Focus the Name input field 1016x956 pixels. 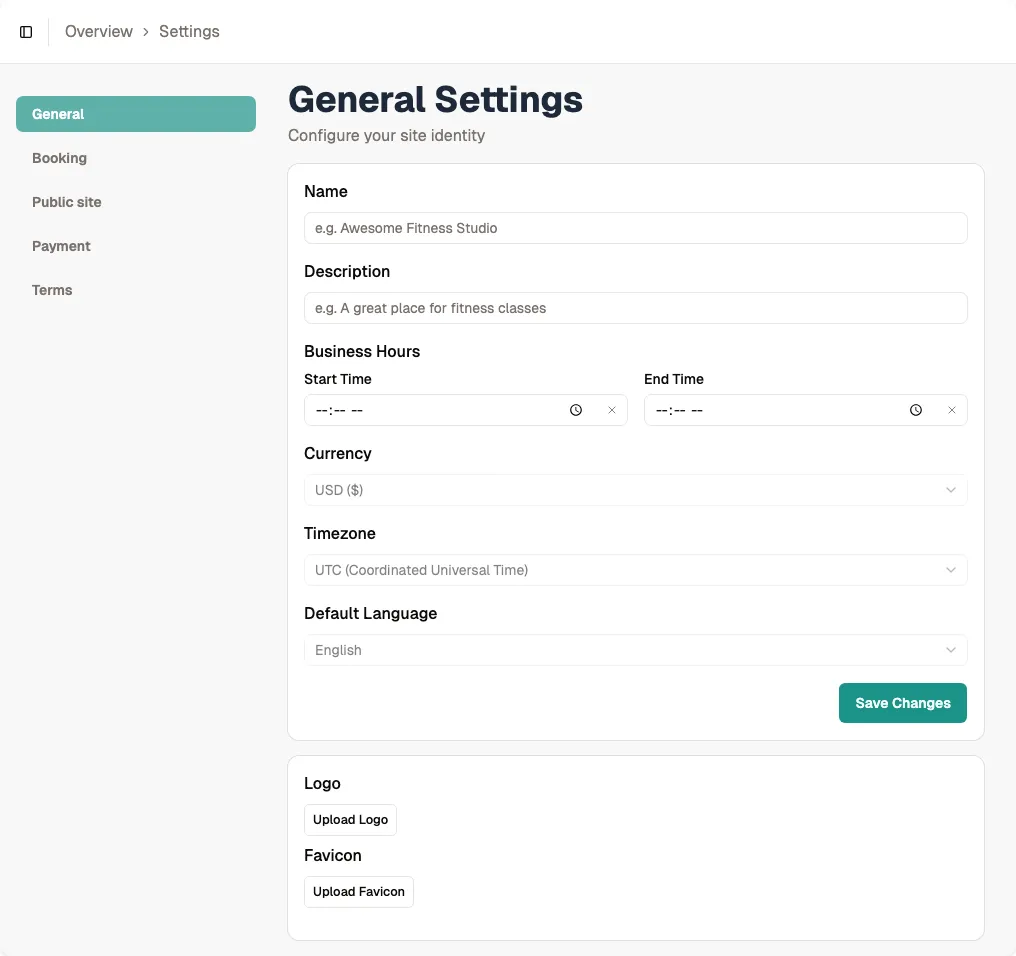click(636, 228)
